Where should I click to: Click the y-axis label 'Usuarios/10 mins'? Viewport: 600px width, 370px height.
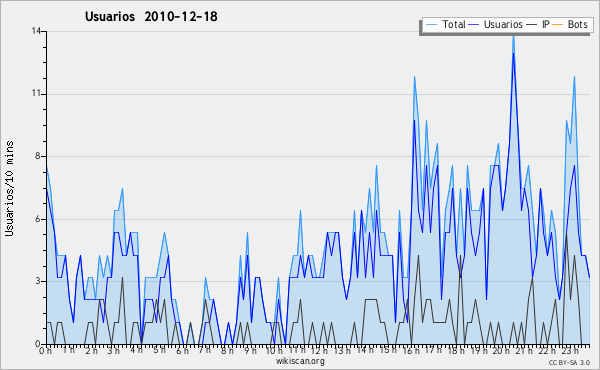coord(9,189)
